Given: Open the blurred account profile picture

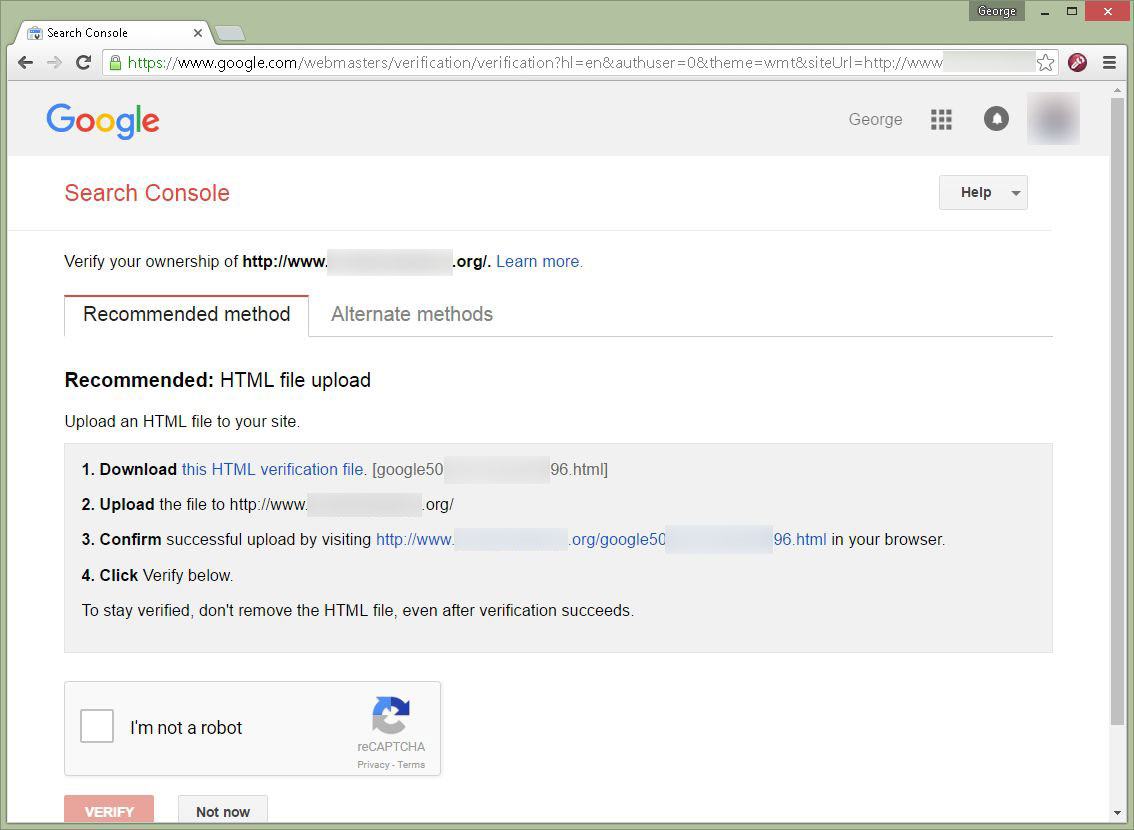Looking at the screenshot, I should point(1053,119).
